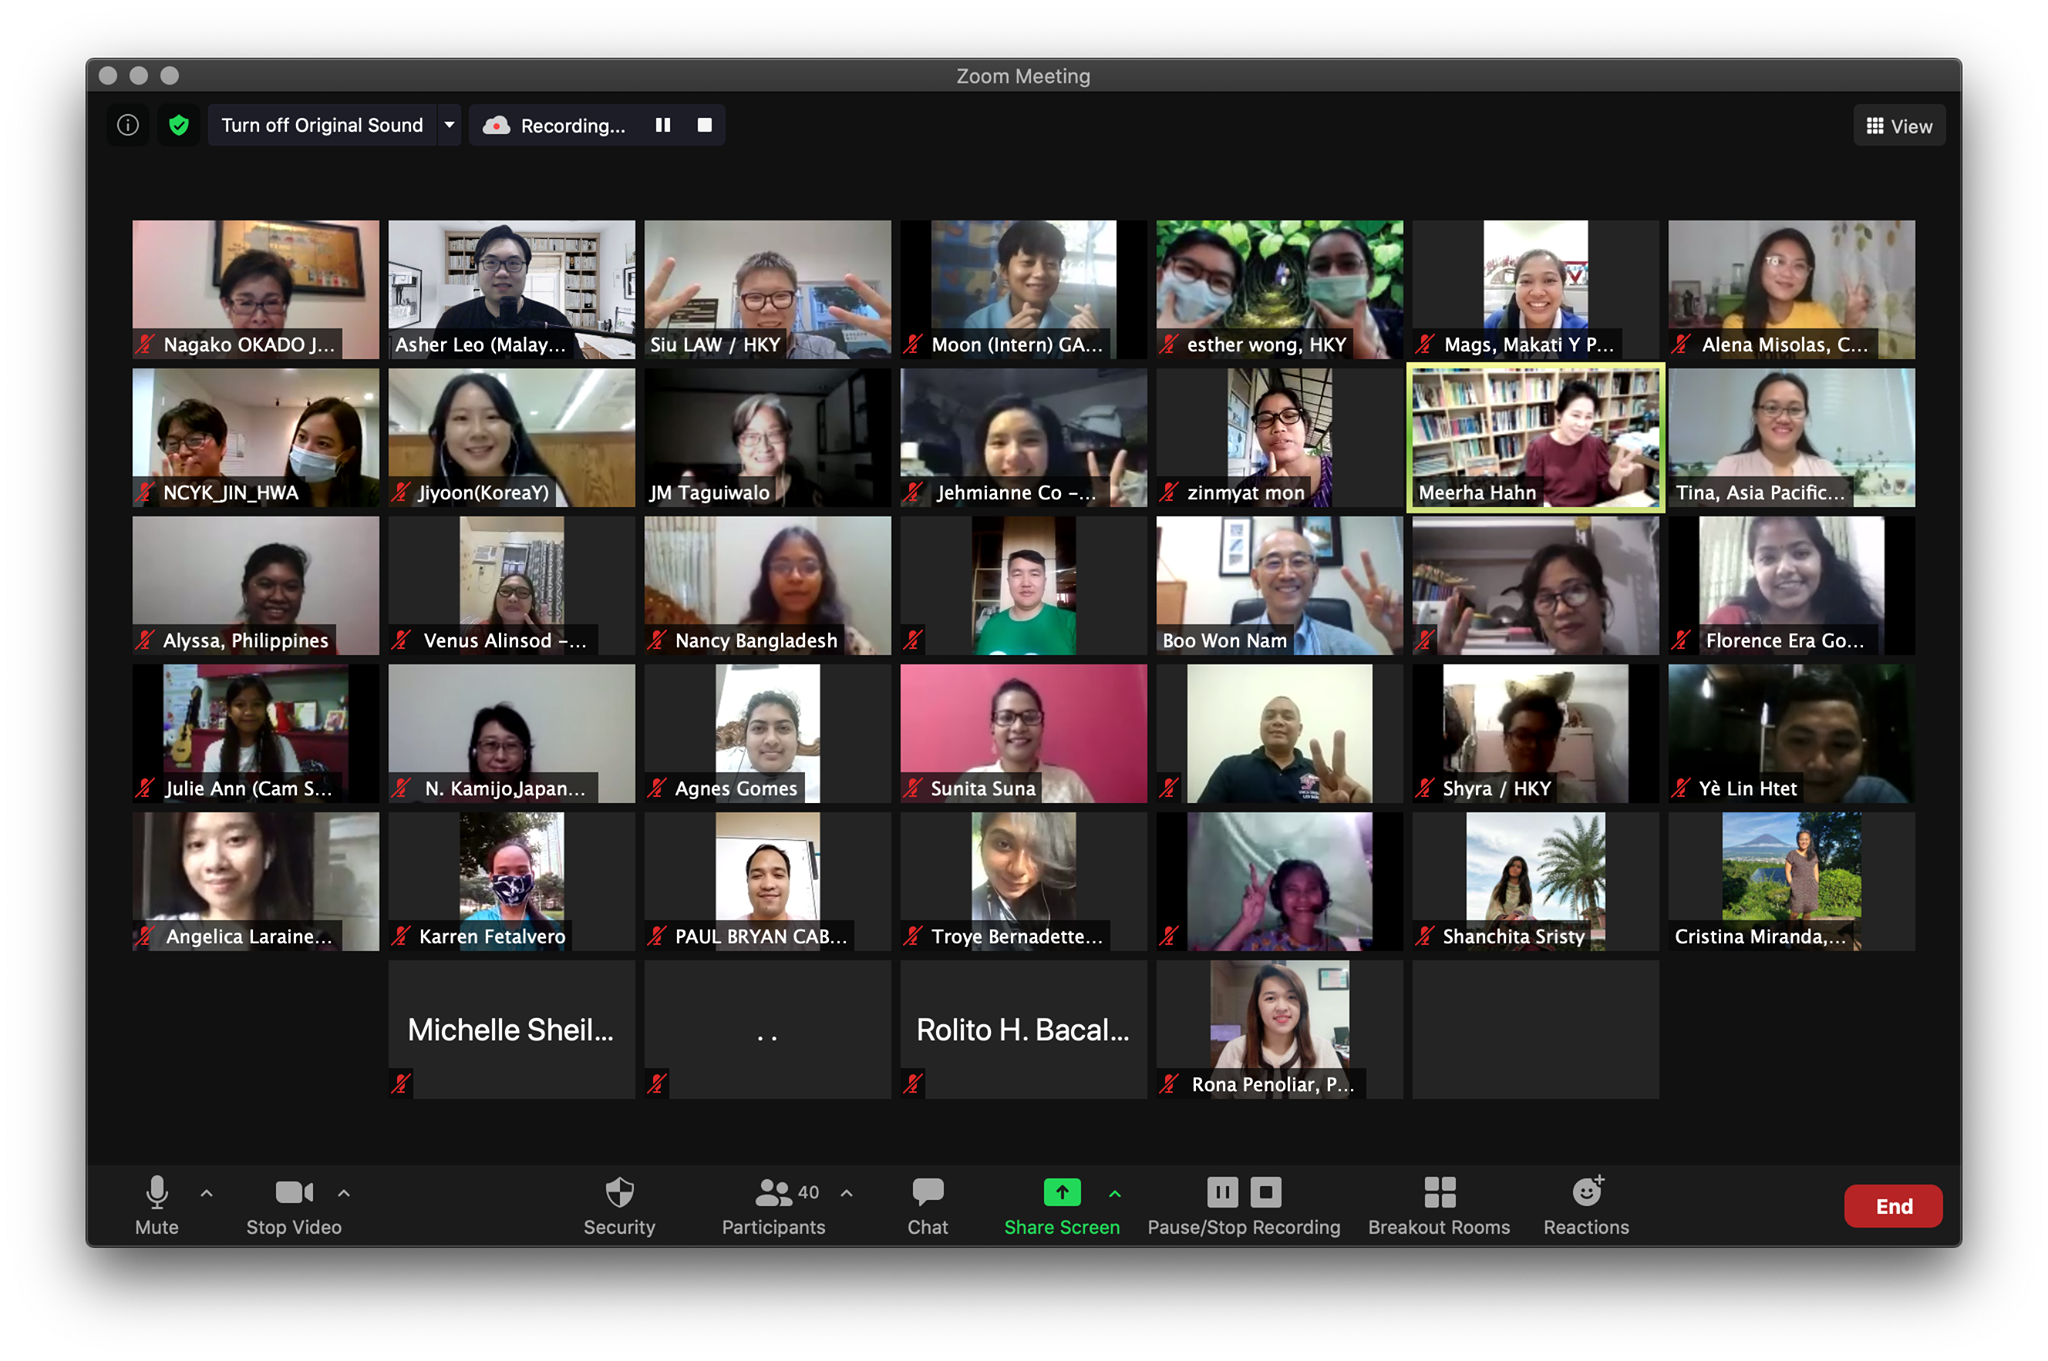Viewport: 2048px width, 1361px height.
Task: Open the Chat panel
Action: tap(928, 1205)
